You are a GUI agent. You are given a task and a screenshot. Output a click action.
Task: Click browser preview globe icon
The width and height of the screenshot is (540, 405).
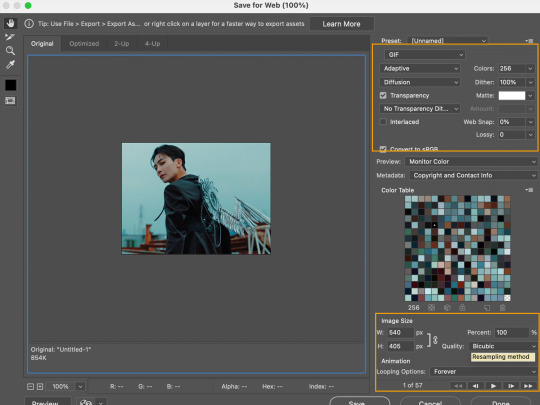pos(86,402)
